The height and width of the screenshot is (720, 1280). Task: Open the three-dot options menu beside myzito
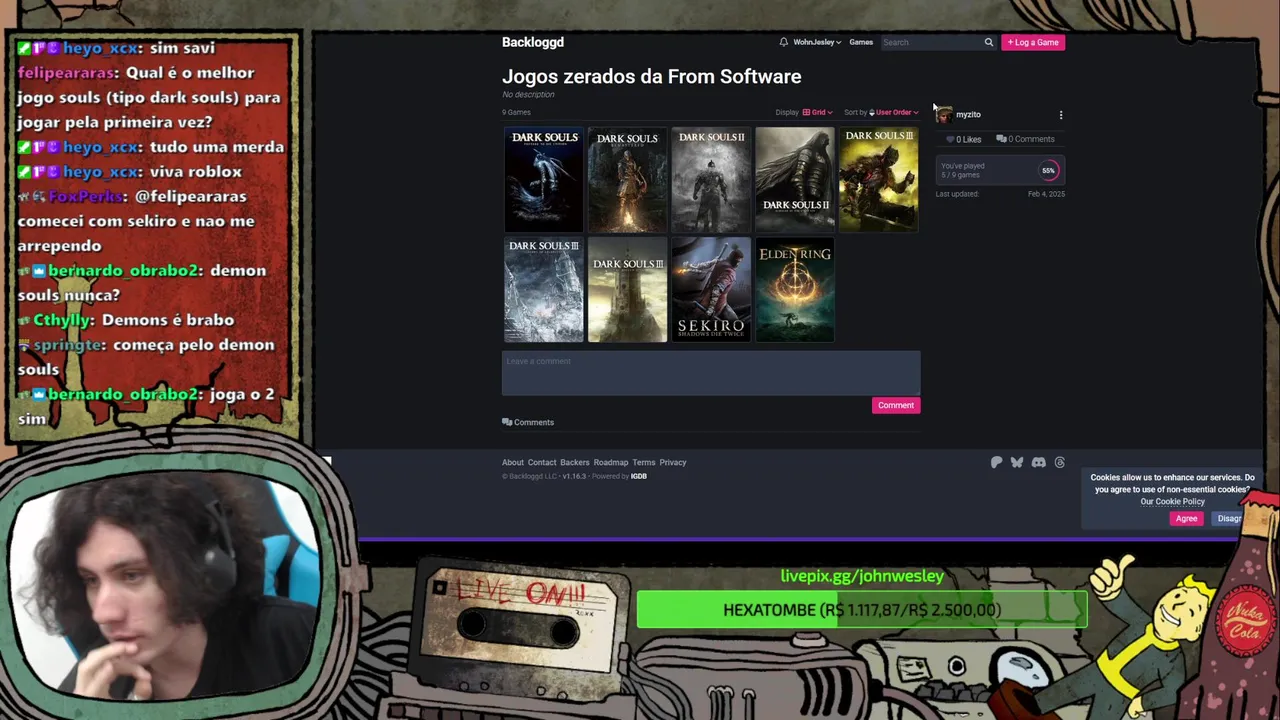click(x=1061, y=115)
